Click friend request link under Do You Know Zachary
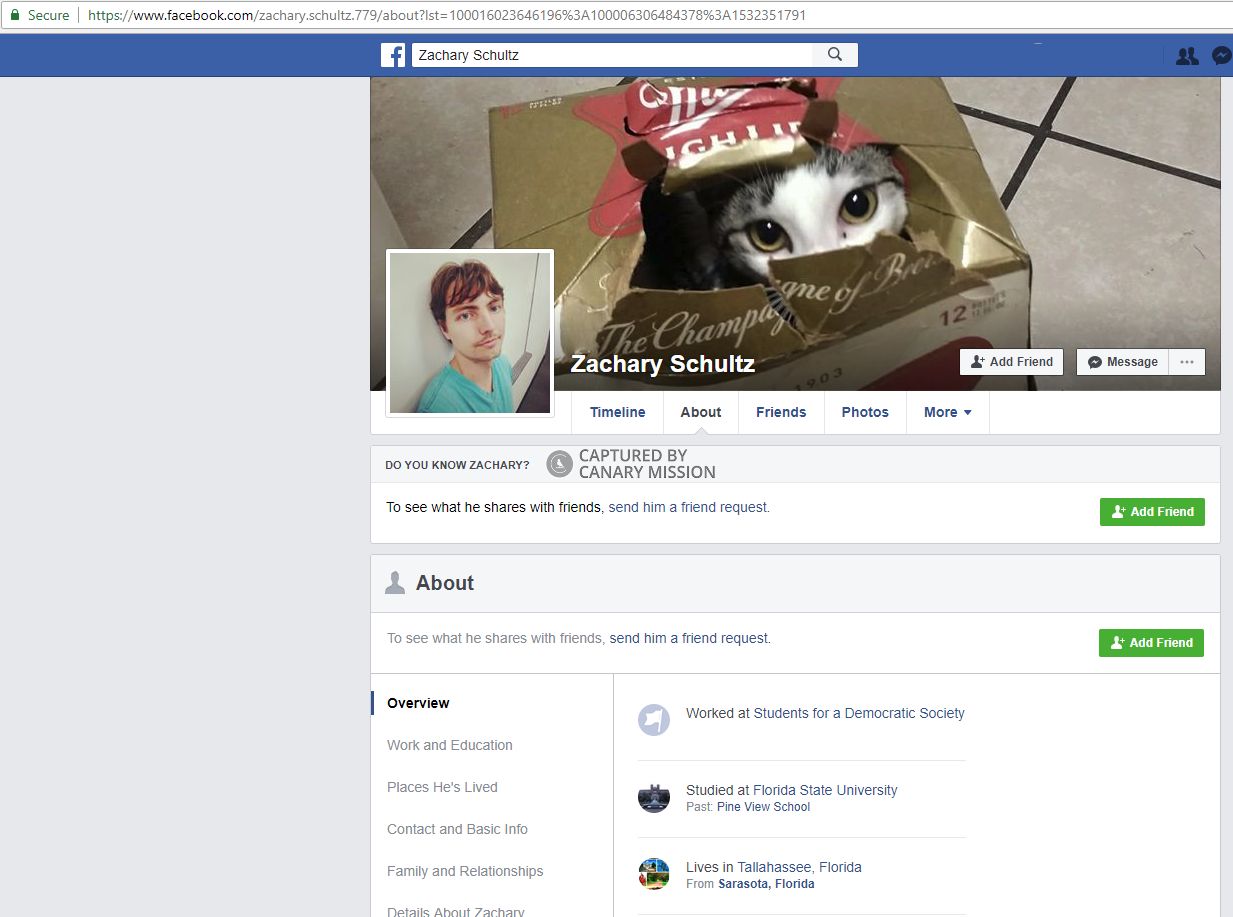 coord(688,507)
